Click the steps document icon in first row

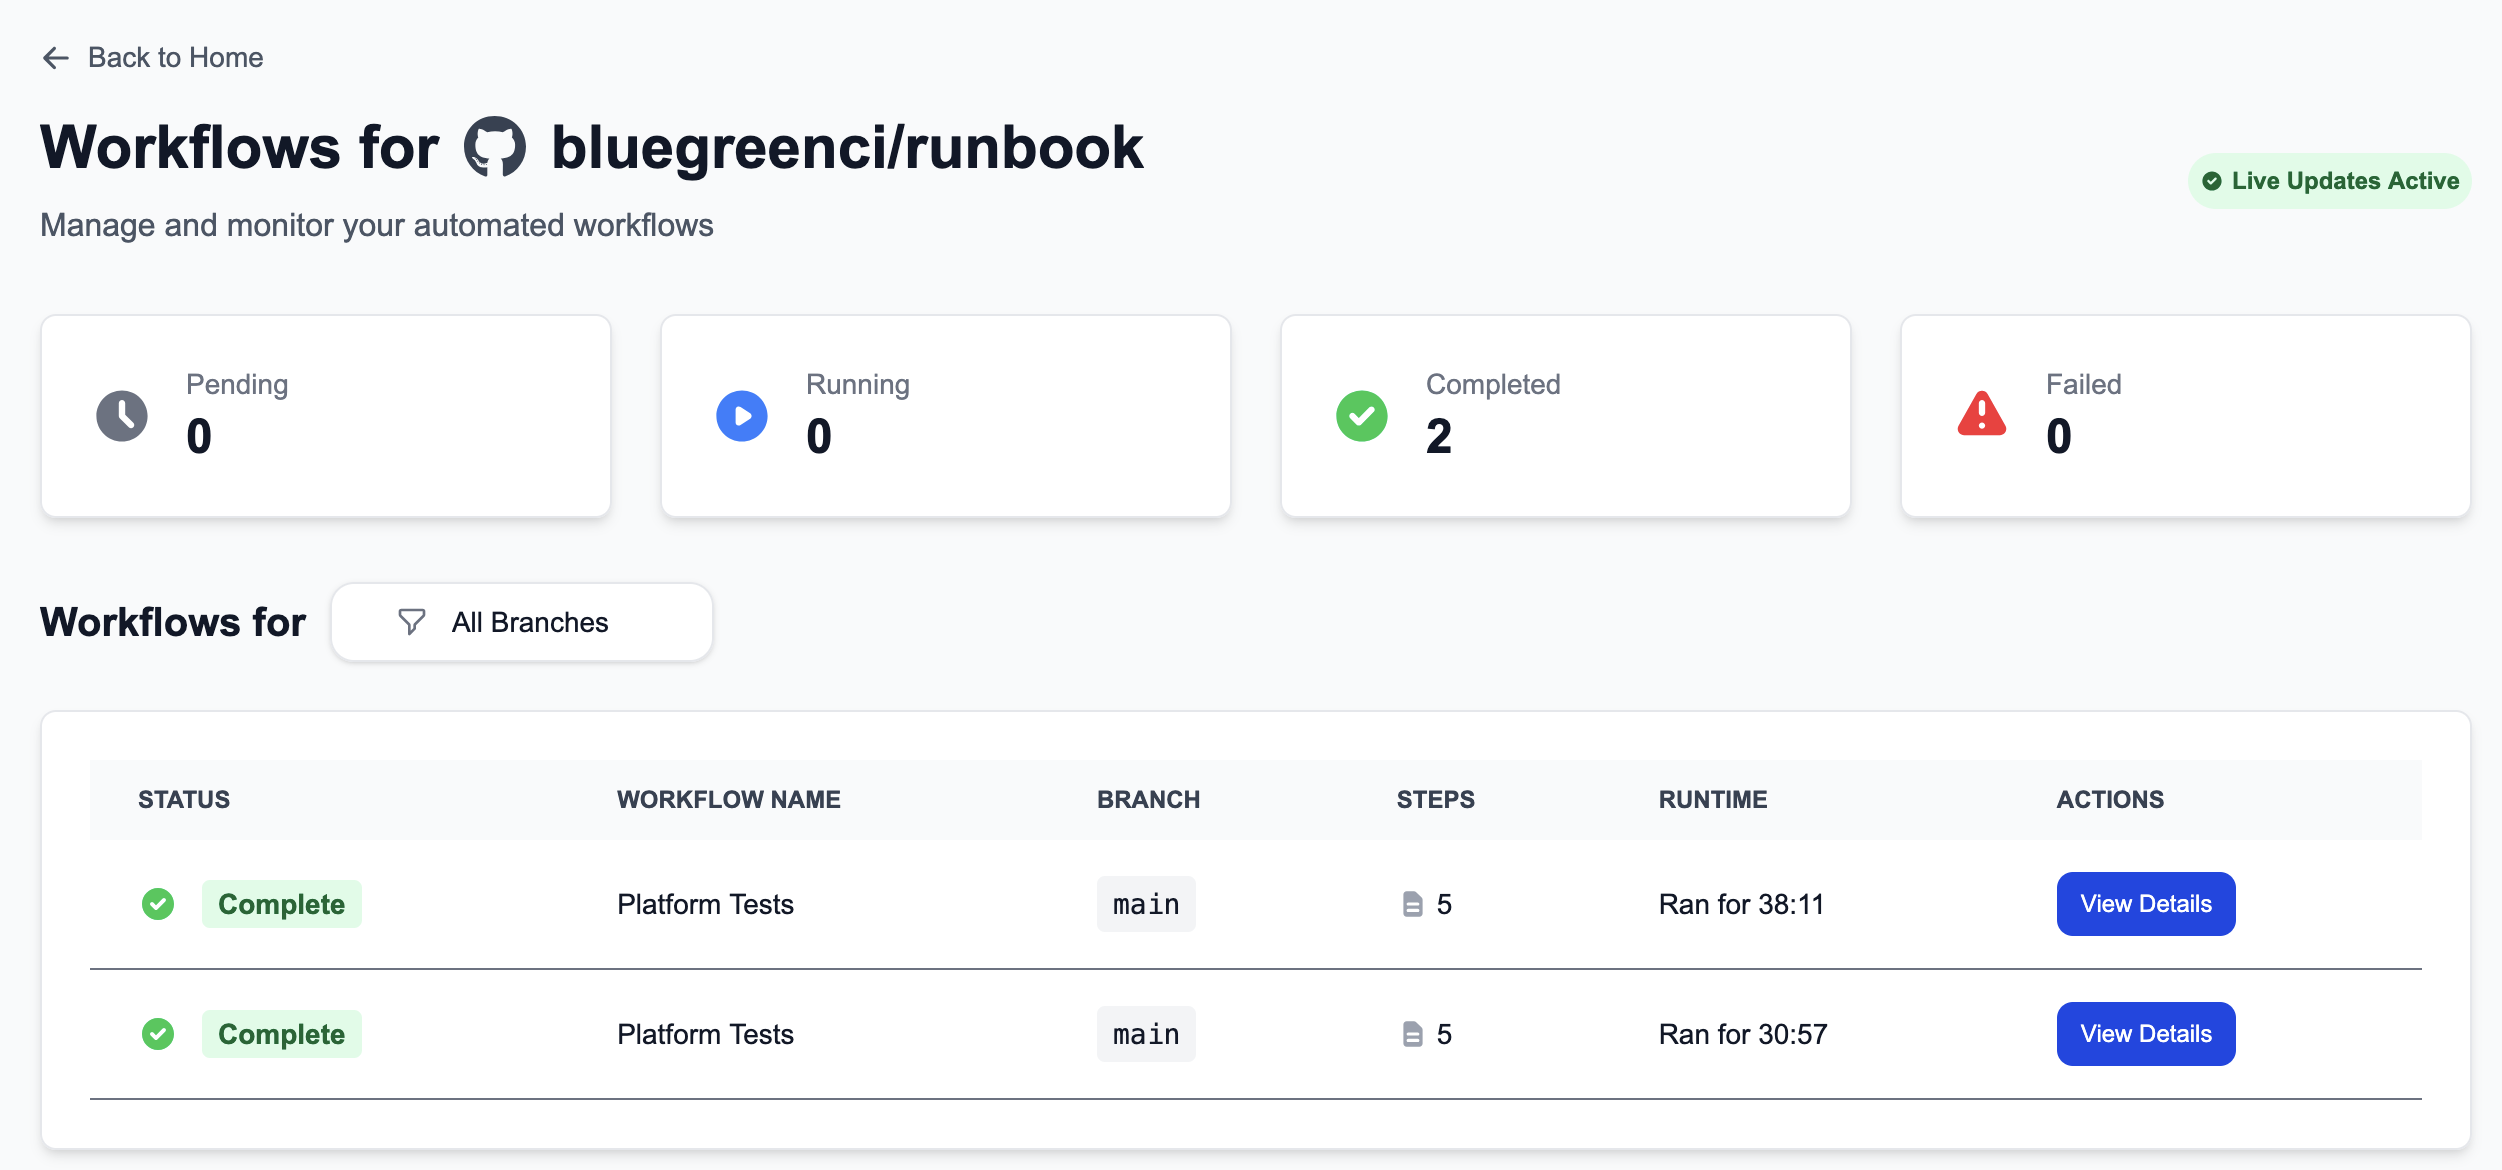click(1412, 904)
